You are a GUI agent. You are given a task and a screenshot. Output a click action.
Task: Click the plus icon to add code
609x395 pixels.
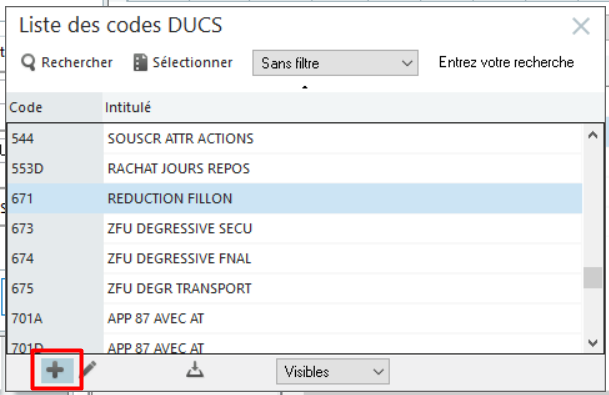pyautogui.click(x=57, y=370)
